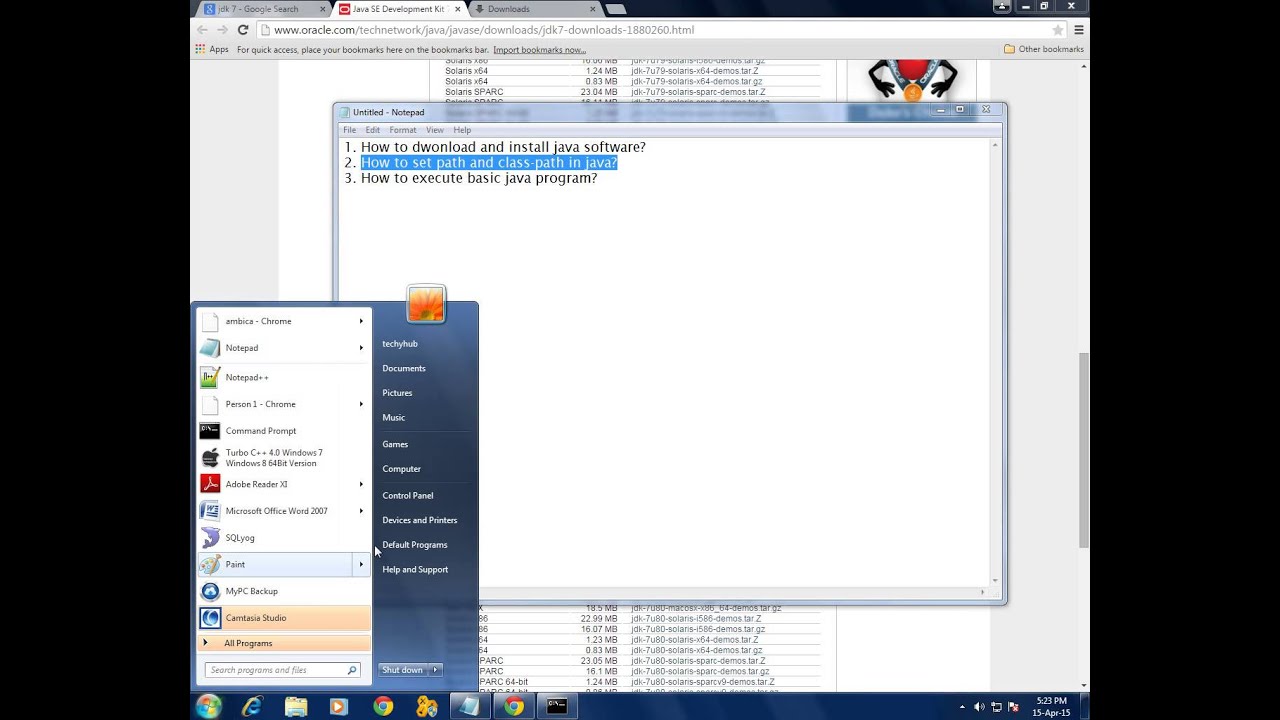Expand All Programs list

pyautogui.click(x=285, y=643)
